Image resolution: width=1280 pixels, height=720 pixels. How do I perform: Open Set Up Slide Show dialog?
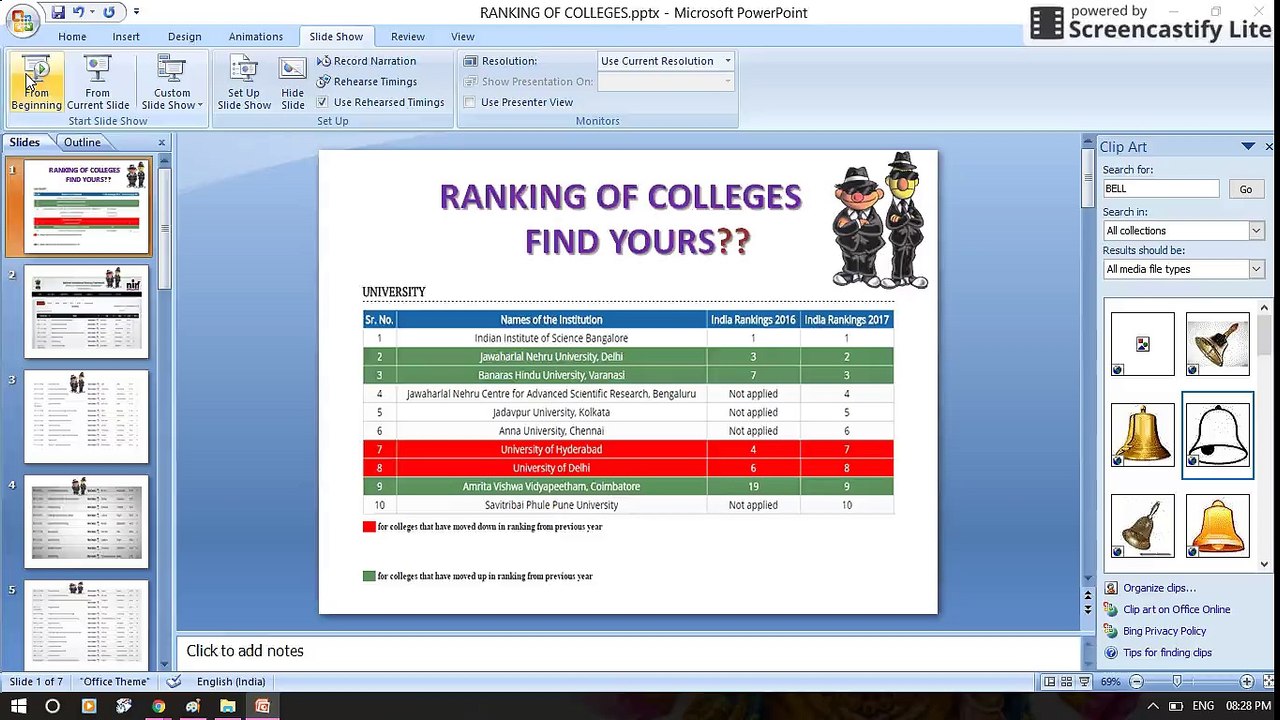point(244,82)
